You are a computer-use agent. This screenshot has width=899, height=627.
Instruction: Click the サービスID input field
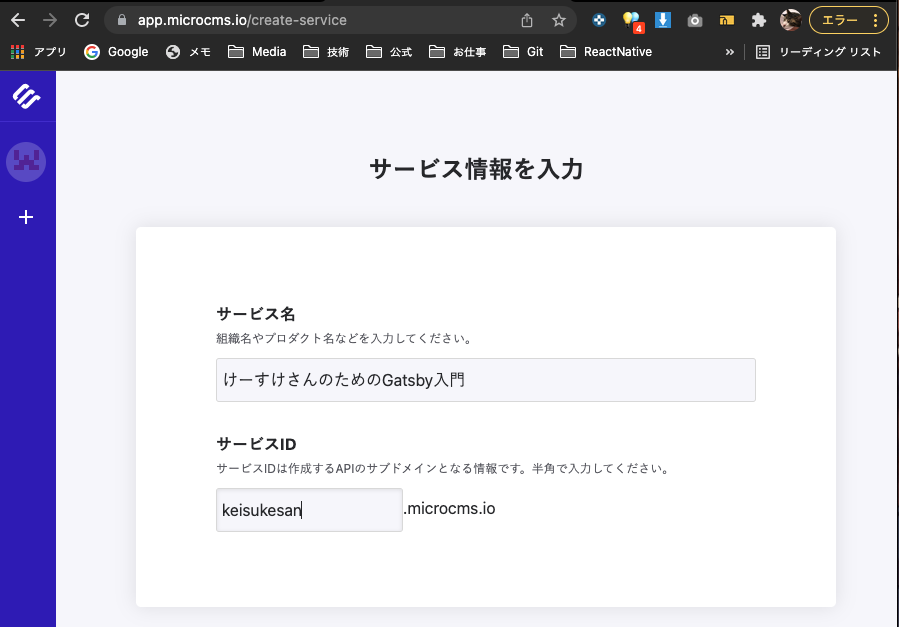(x=309, y=510)
